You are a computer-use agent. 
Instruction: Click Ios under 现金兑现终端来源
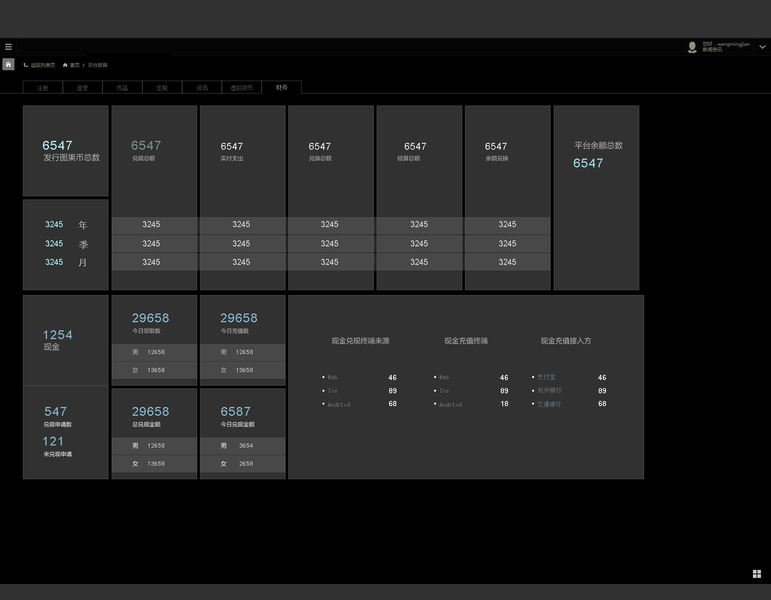pos(333,391)
